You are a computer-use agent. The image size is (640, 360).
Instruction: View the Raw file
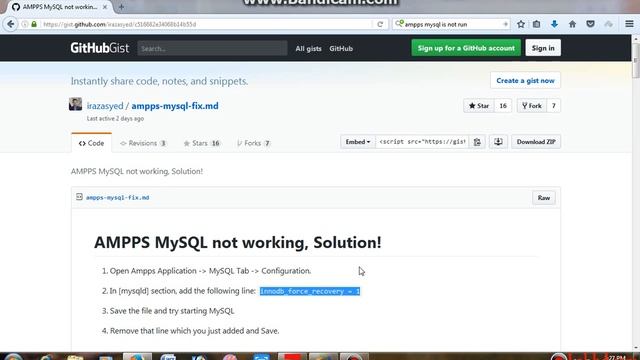coord(544,198)
